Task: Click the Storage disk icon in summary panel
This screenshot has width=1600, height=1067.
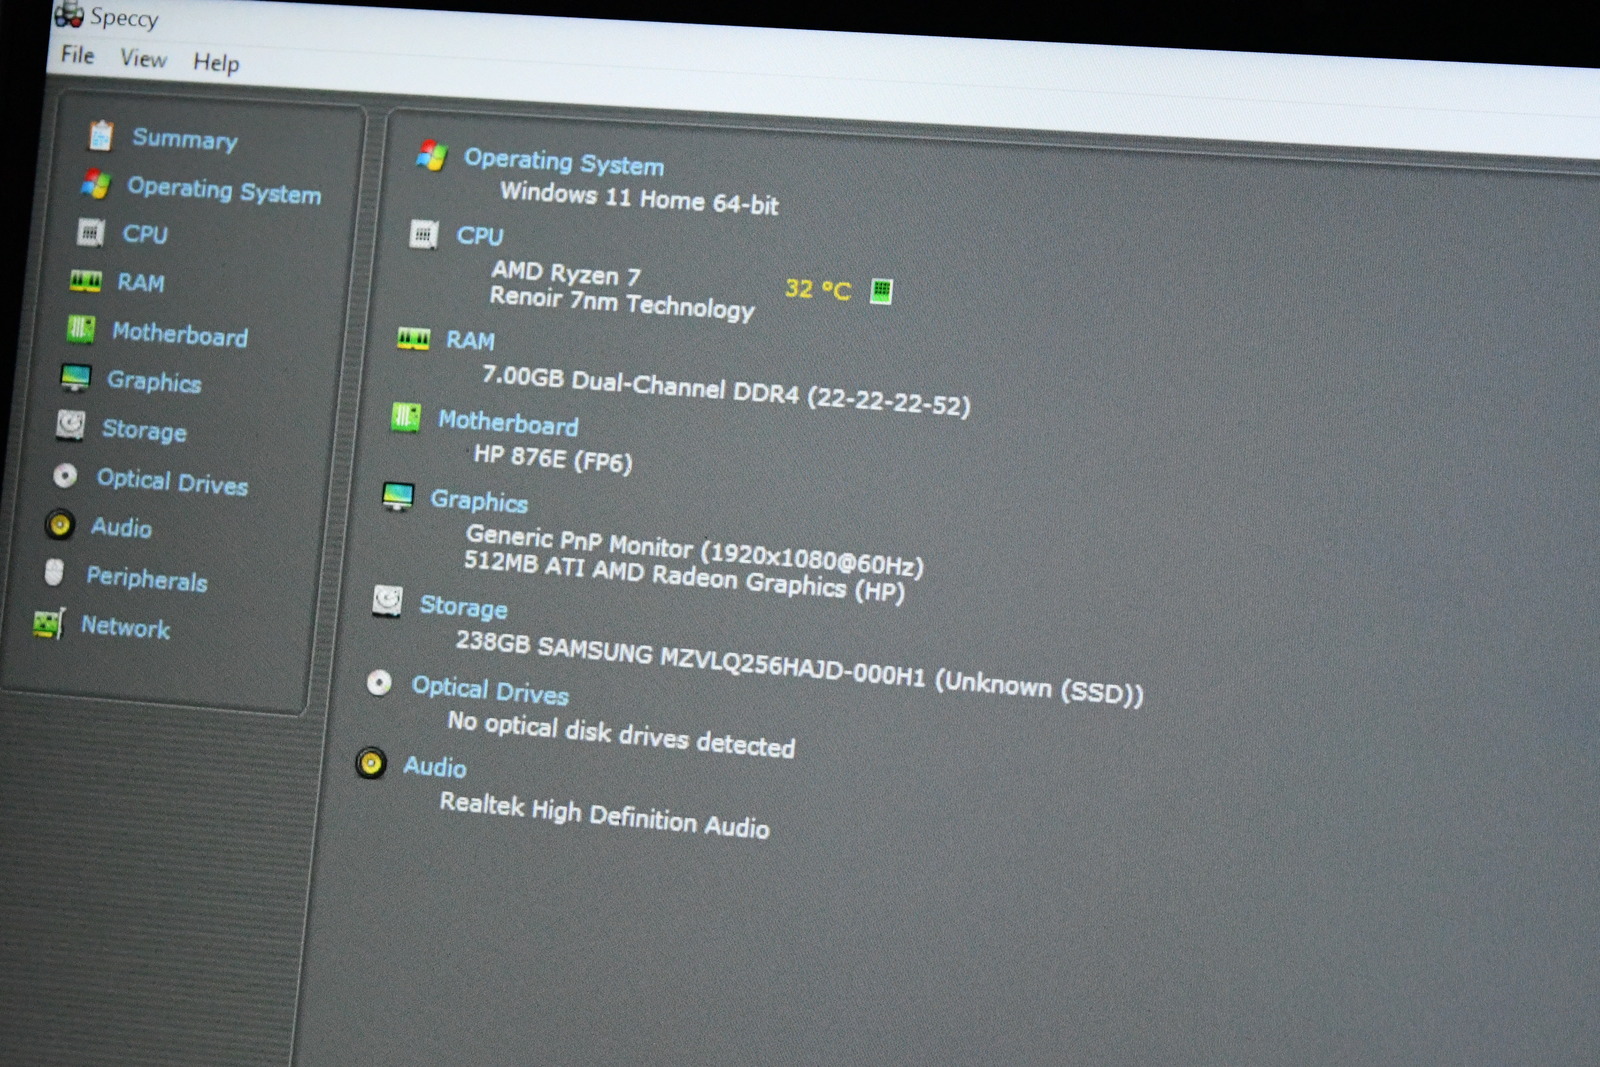Action: point(387,601)
